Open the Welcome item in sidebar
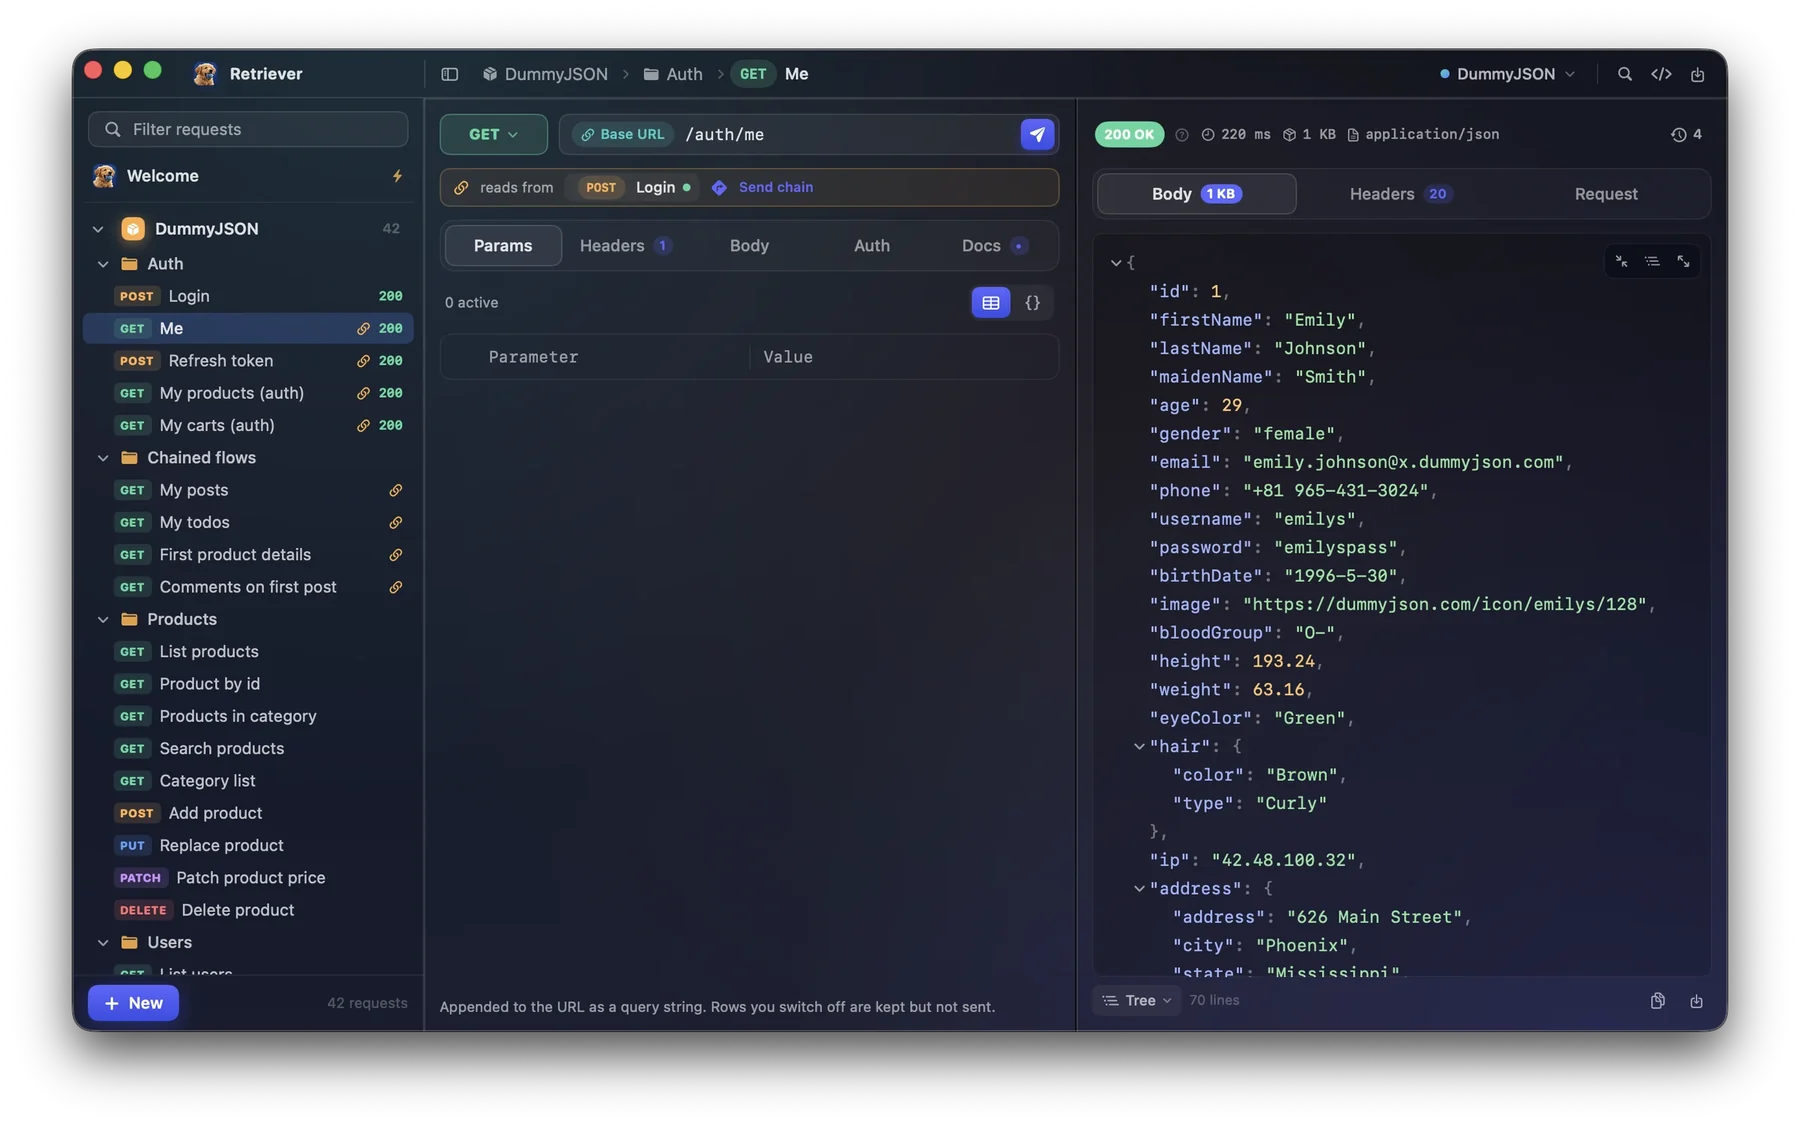Viewport: 1800px width, 1127px height. [x=248, y=176]
